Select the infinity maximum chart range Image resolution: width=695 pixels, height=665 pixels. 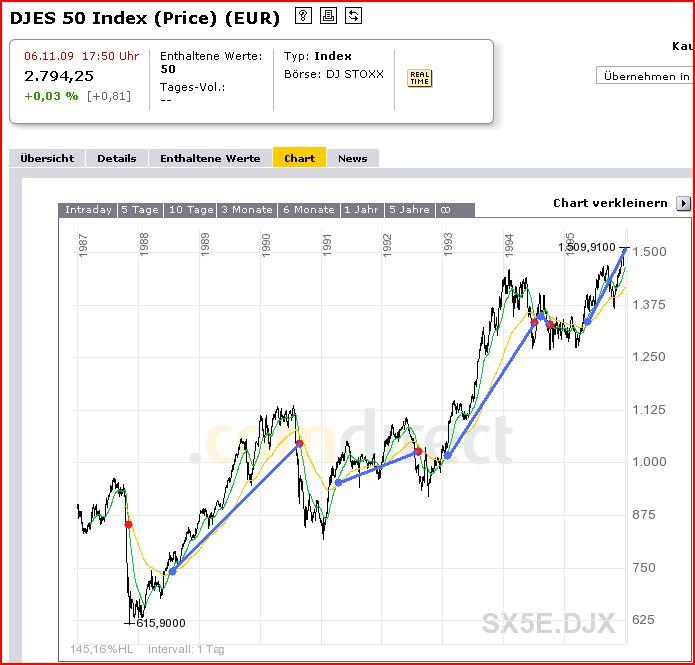point(454,210)
